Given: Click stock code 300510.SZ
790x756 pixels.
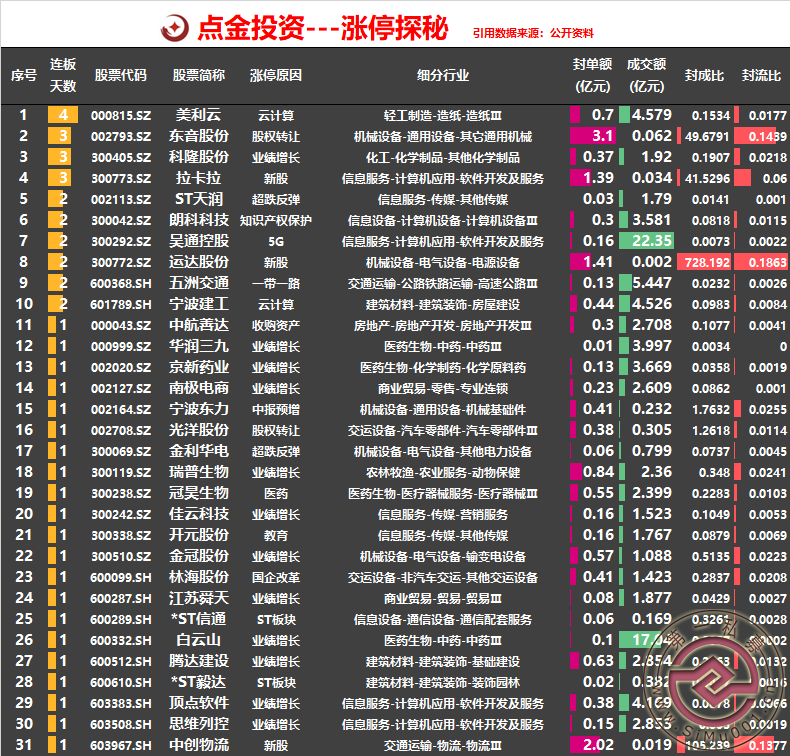Looking at the screenshot, I should click(x=121, y=557).
